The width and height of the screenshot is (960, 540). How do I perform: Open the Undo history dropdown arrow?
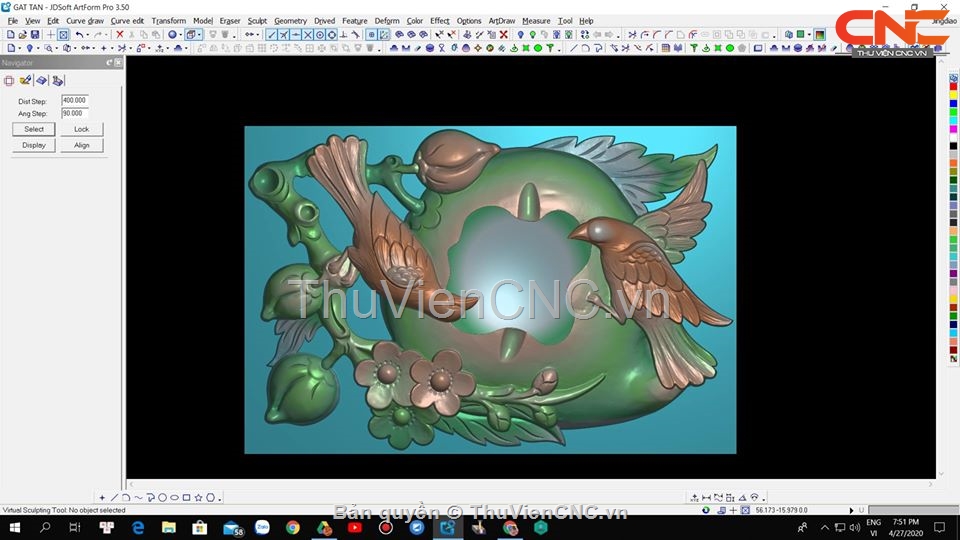(x=88, y=35)
